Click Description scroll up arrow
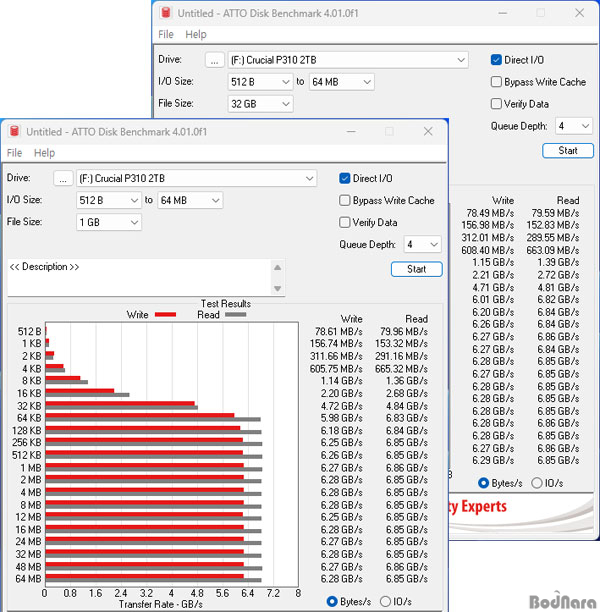The image size is (600, 612). 278,268
